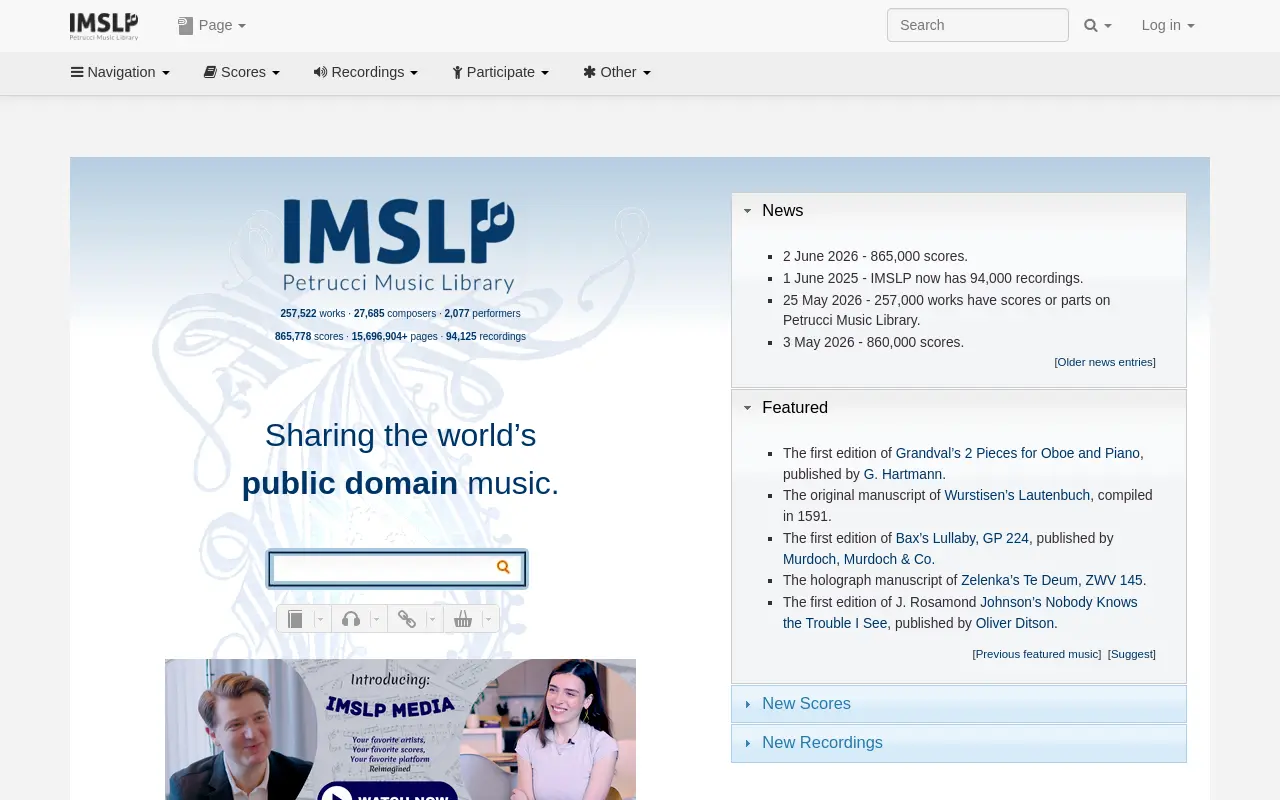Open Bax's Lullaby, GP 224 link
This screenshot has height=800, width=1280.
(x=962, y=538)
